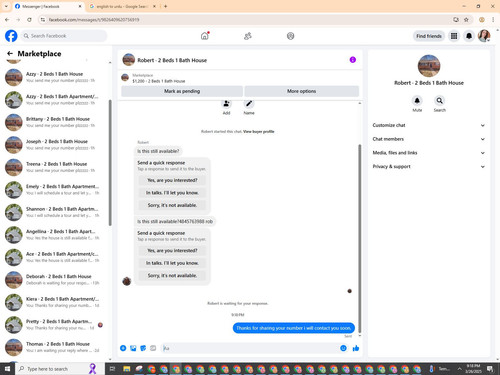Viewport: 500px width, 375px height.
Task: Send a thumbs up like
Action: 356,348
